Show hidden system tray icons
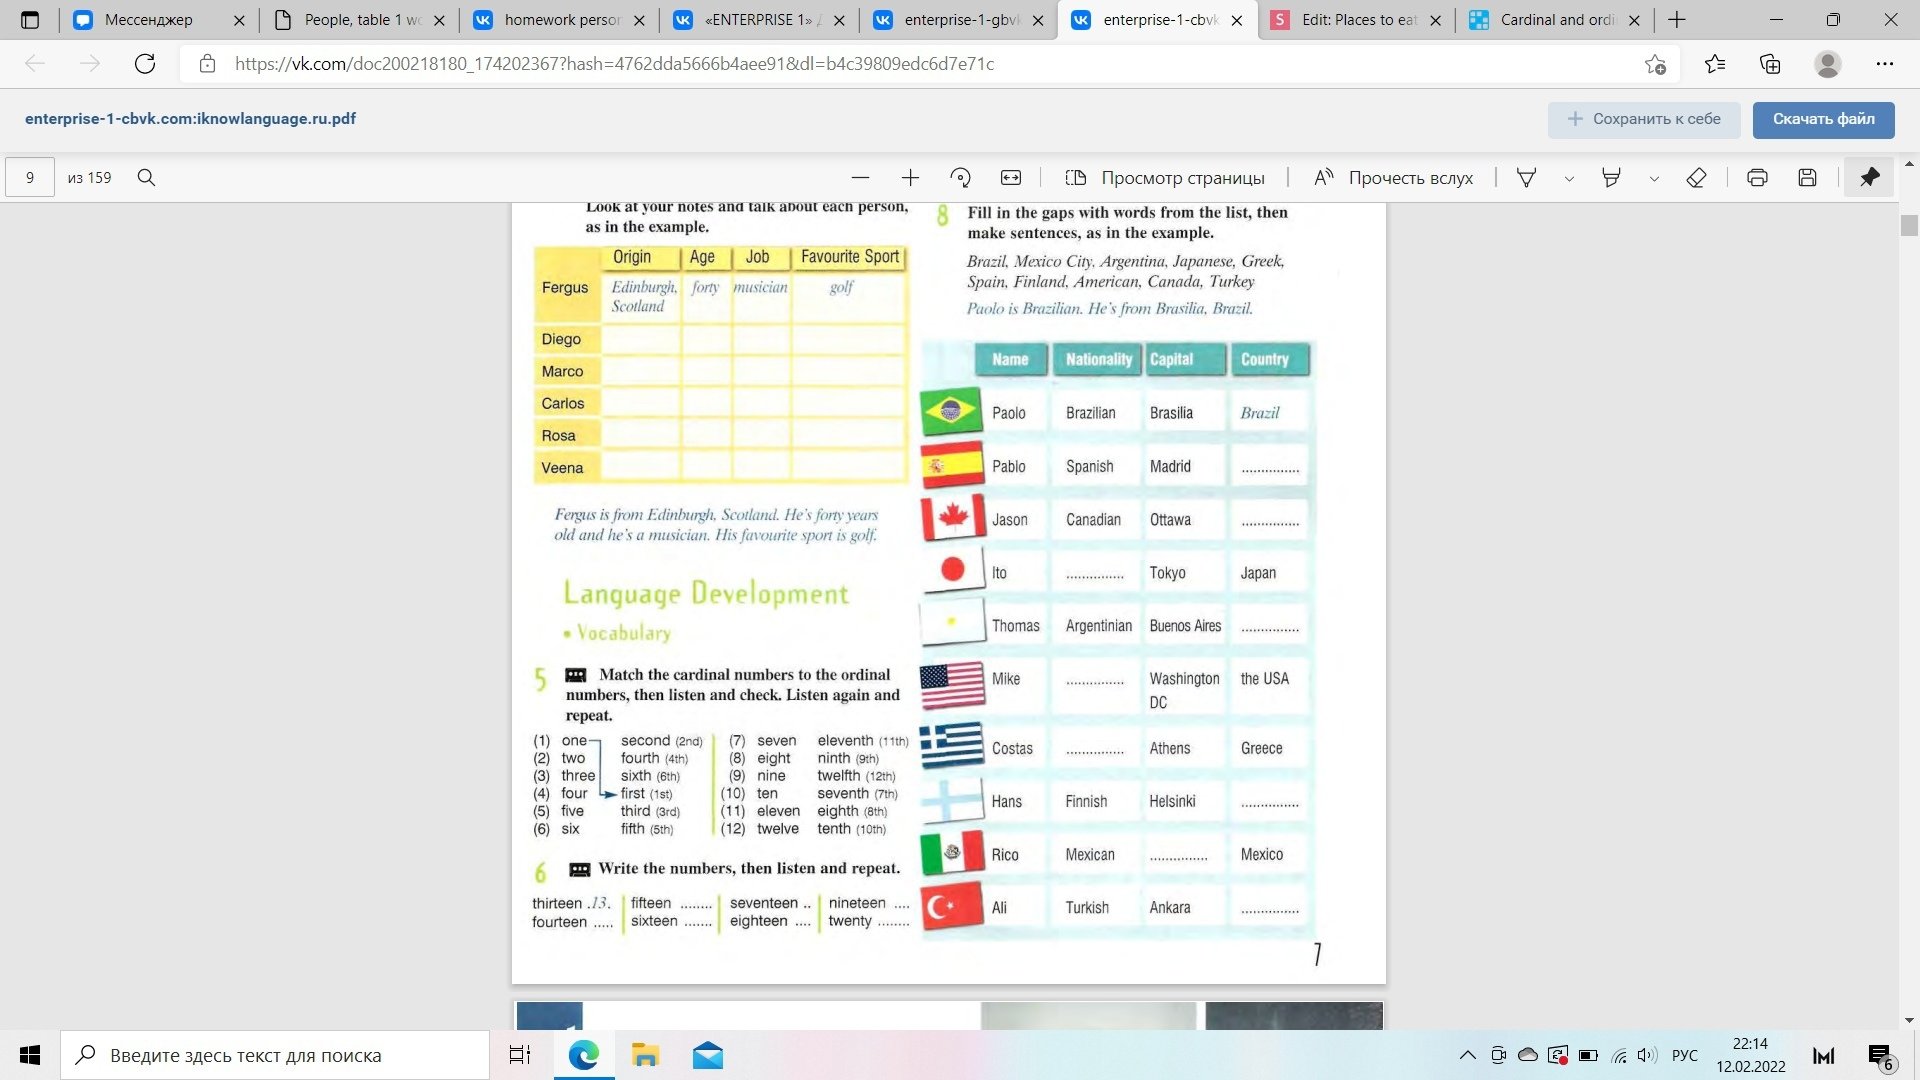Image resolution: width=1920 pixels, height=1080 pixels. (1467, 1055)
